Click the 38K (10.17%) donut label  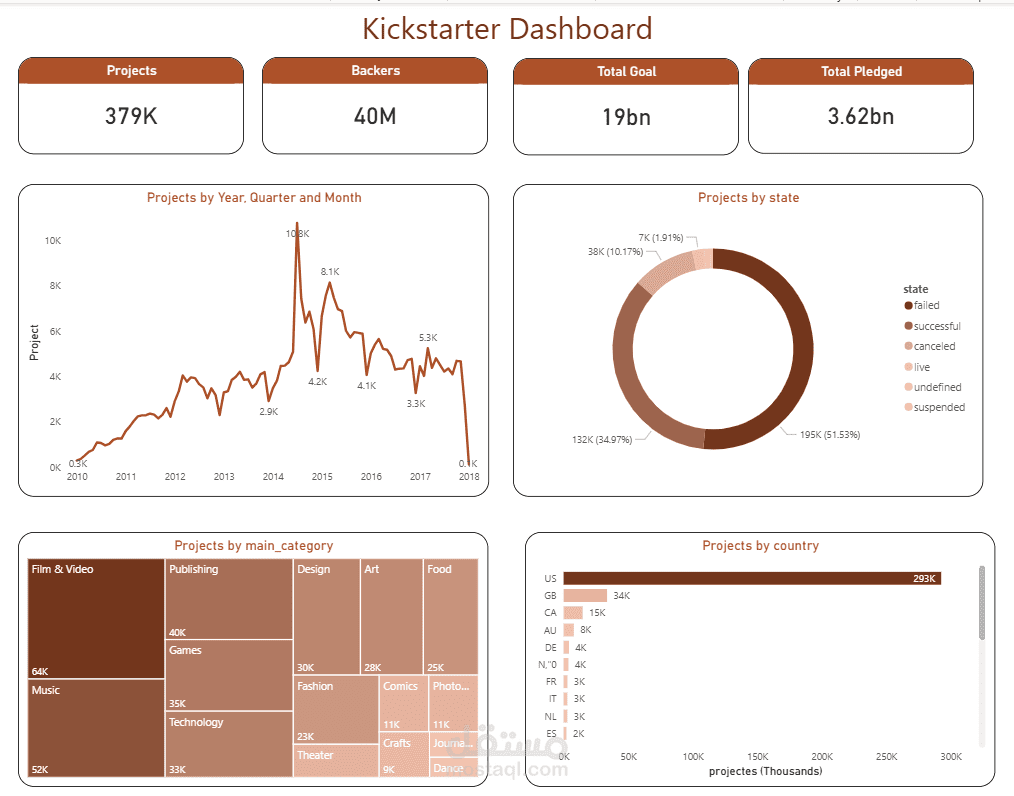[x=616, y=252]
